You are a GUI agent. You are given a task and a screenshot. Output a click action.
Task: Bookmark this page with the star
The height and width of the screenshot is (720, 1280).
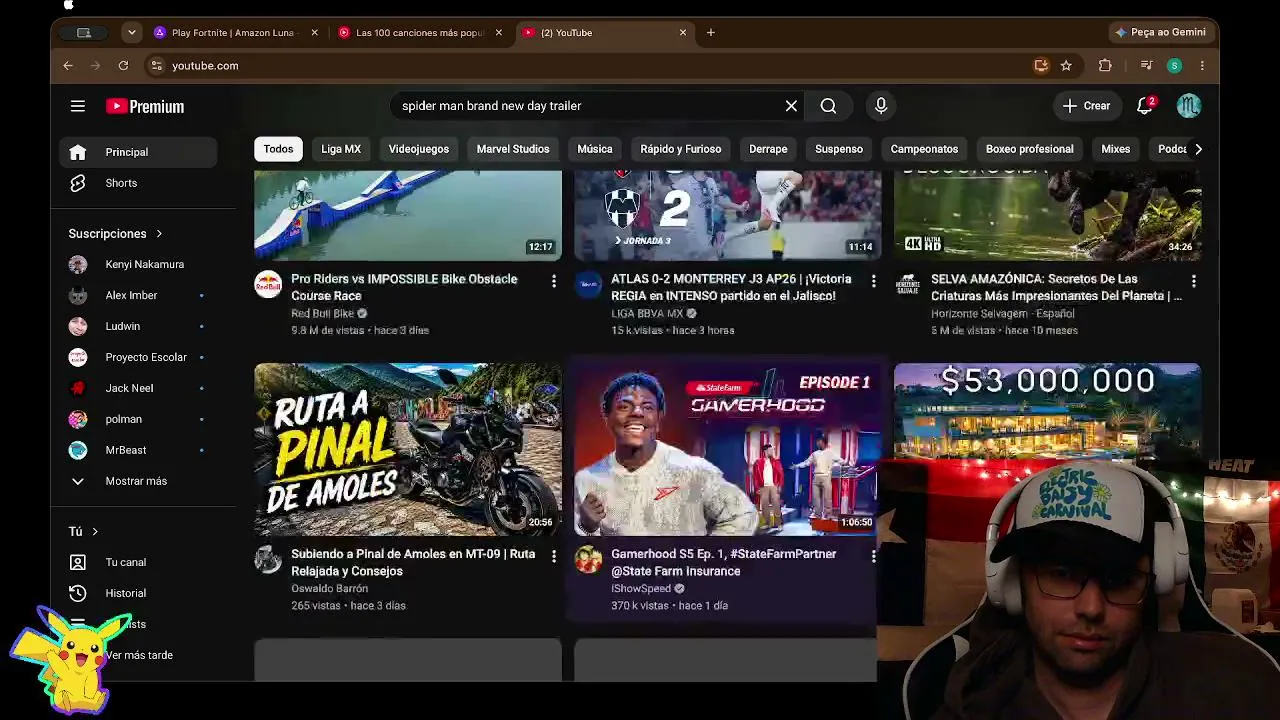tap(1066, 66)
